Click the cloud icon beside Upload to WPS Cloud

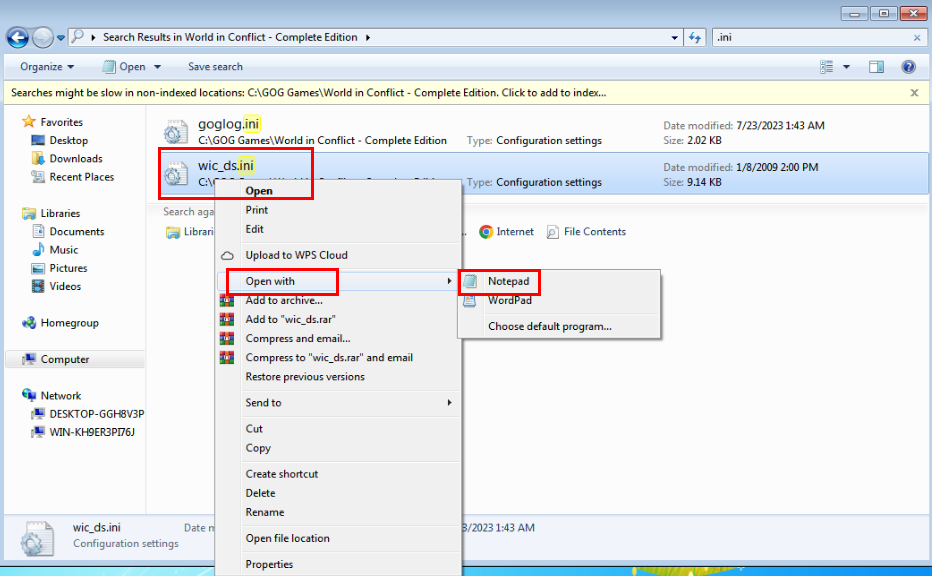(227, 256)
